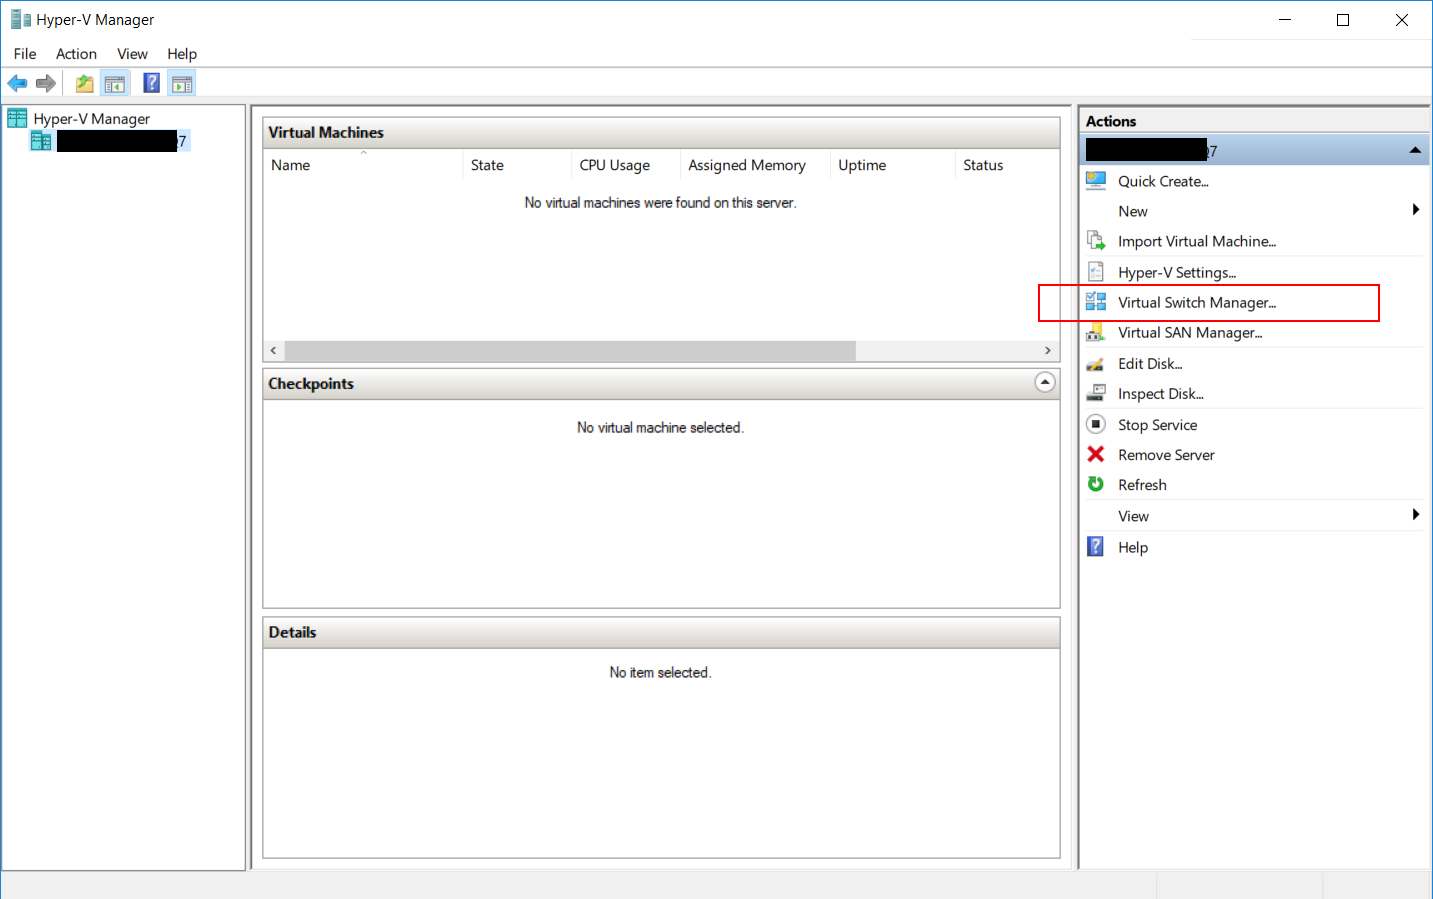Sort by CPU Usage column header
The image size is (1433, 899).
[626, 165]
